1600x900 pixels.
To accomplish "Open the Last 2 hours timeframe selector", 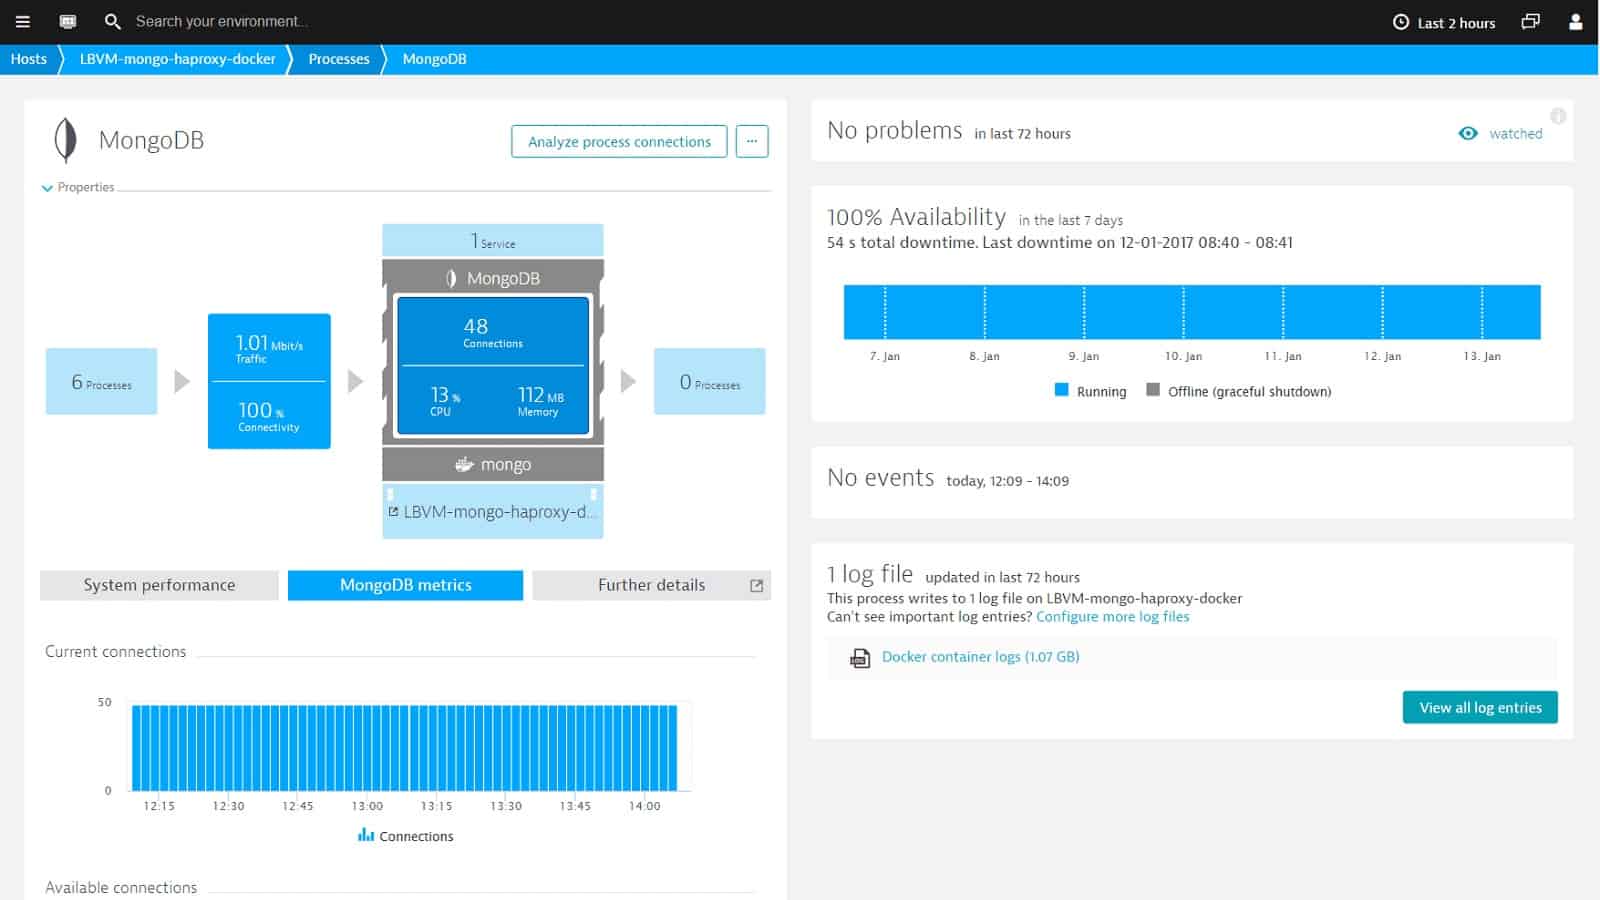I will tap(1444, 22).
